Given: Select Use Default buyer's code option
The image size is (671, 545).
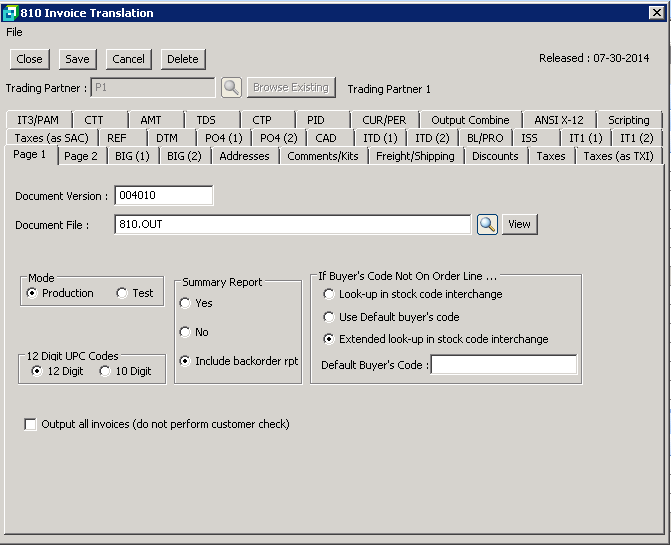Looking at the screenshot, I should click(330, 317).
